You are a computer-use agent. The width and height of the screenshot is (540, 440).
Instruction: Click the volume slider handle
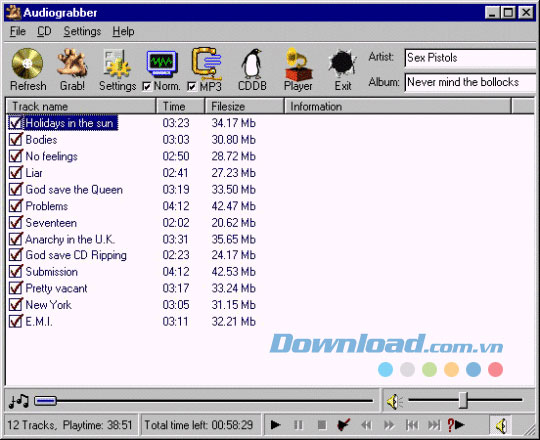464,400
